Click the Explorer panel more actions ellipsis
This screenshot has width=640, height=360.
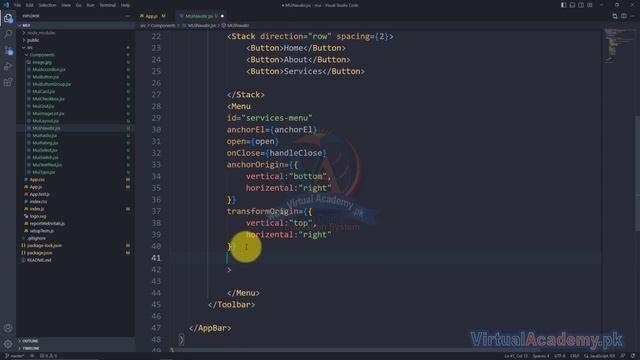tap(127, 16)
